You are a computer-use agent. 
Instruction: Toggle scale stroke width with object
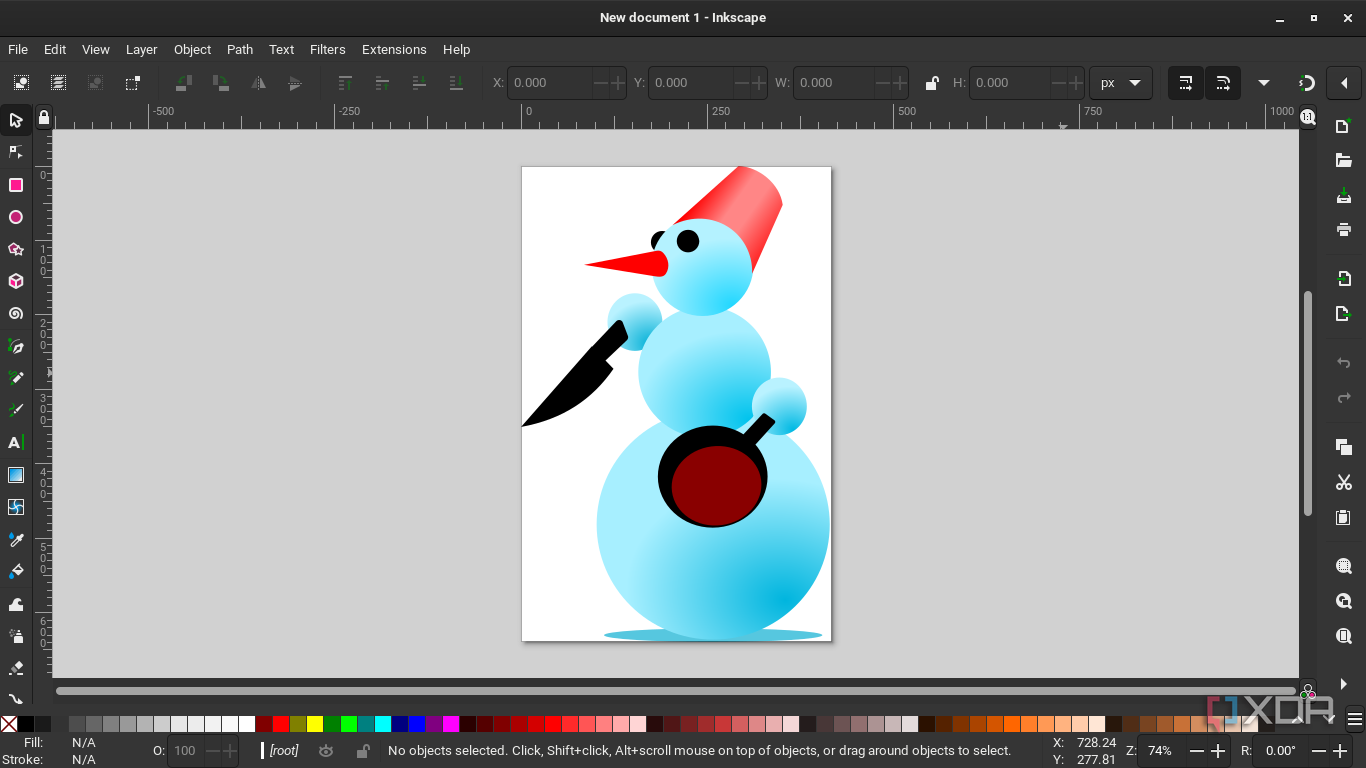1186,83
